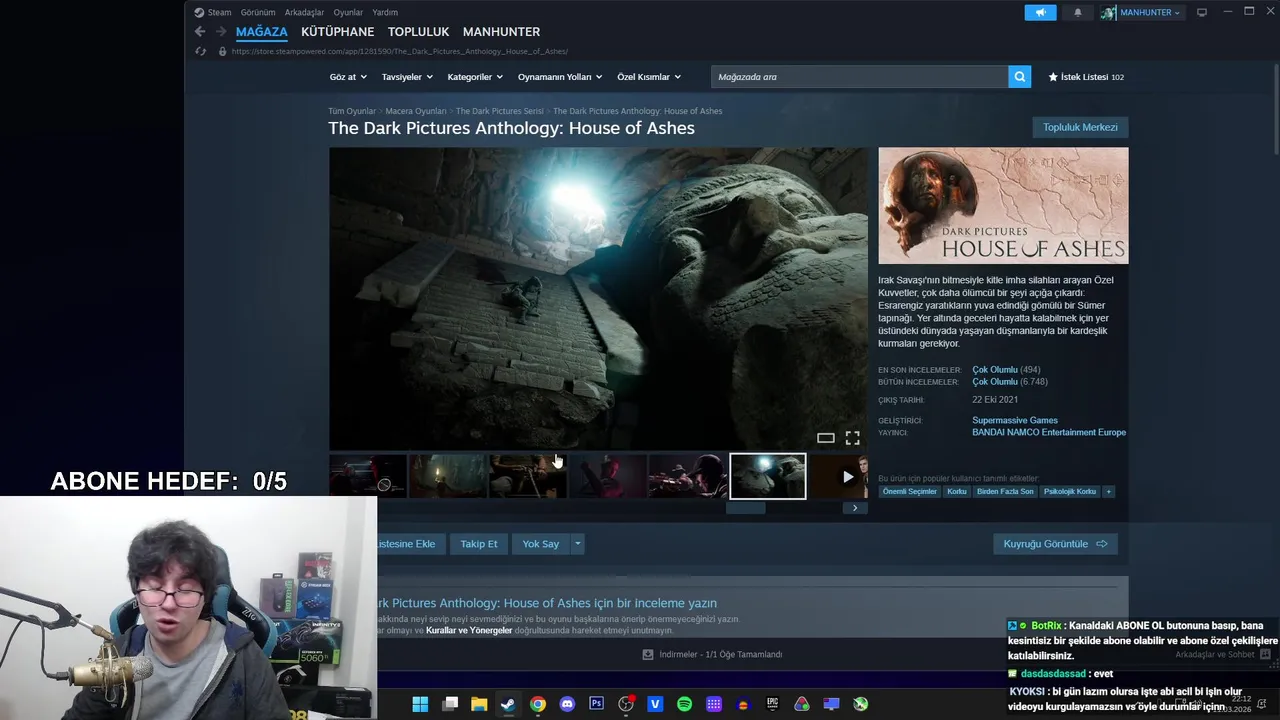Open Discord from the taskbar
This screenshot has width=1280, height=720.
[x=567, y=704]
